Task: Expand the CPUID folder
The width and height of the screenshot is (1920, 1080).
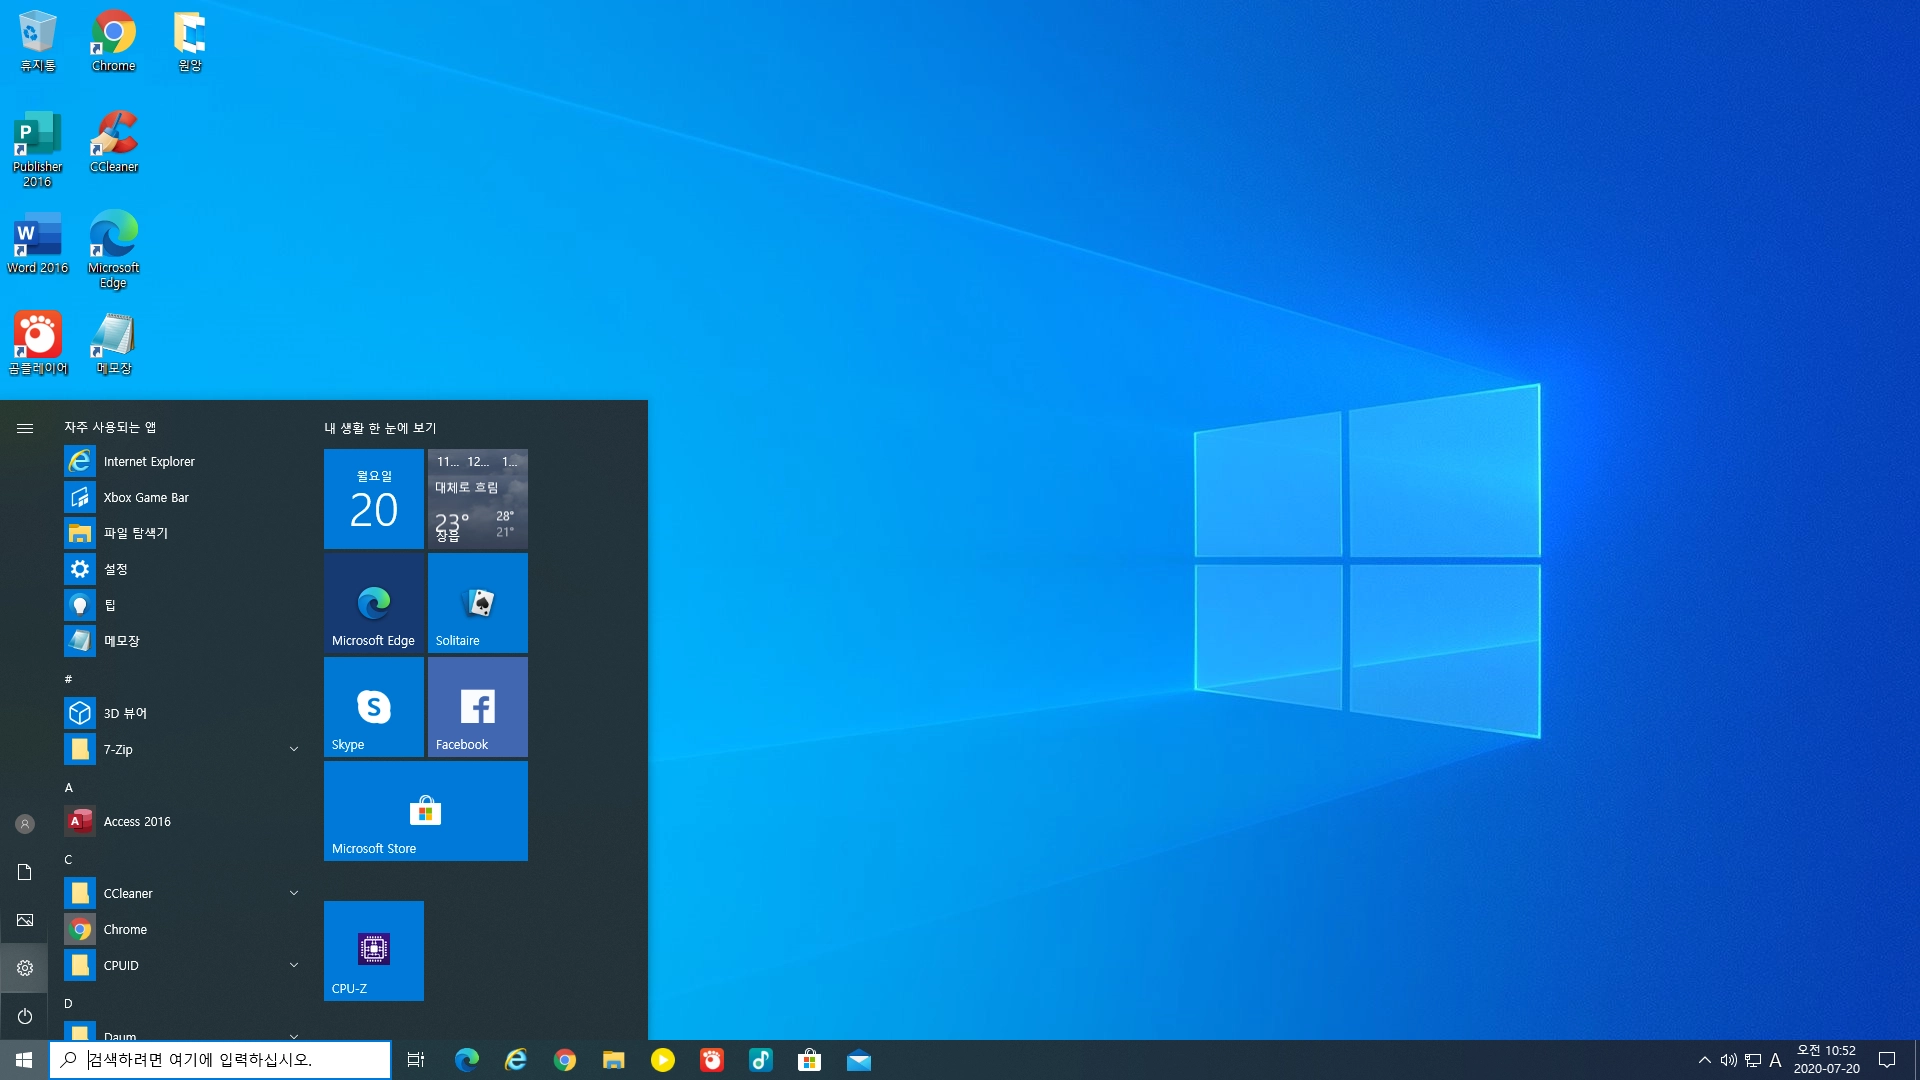Action: [294, 965]
